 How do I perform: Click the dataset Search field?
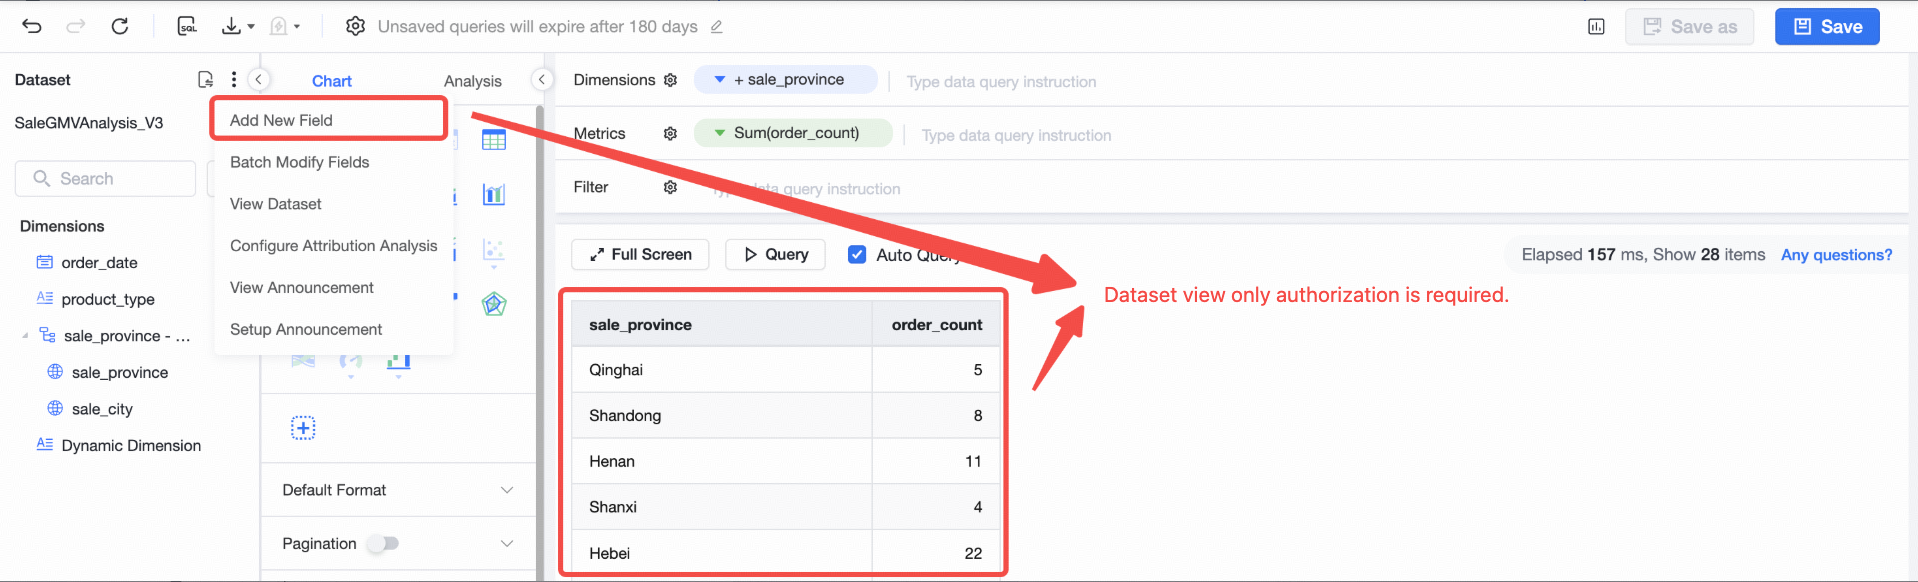(x=105, y=179)
